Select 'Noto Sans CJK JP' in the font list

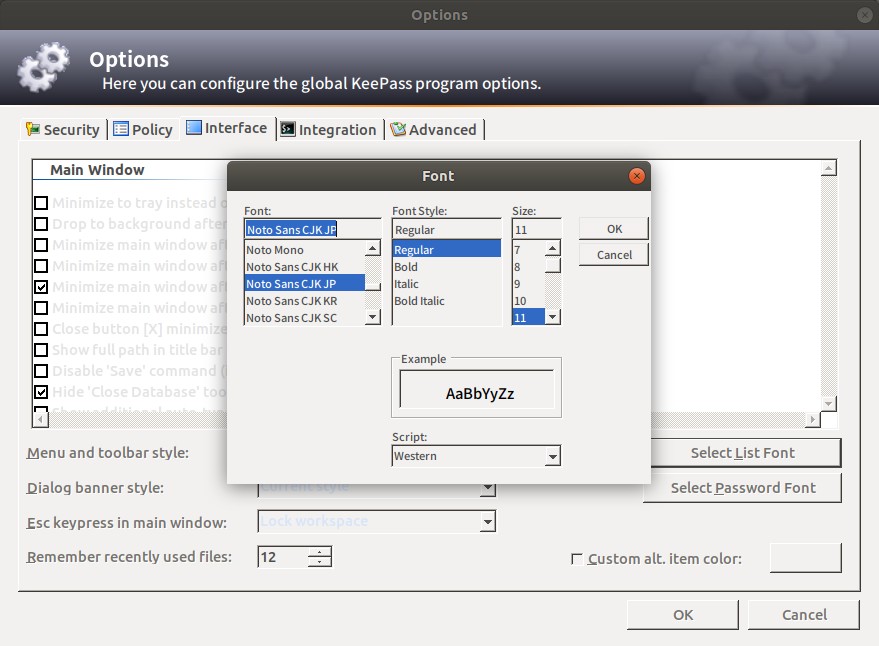point(305,284)
